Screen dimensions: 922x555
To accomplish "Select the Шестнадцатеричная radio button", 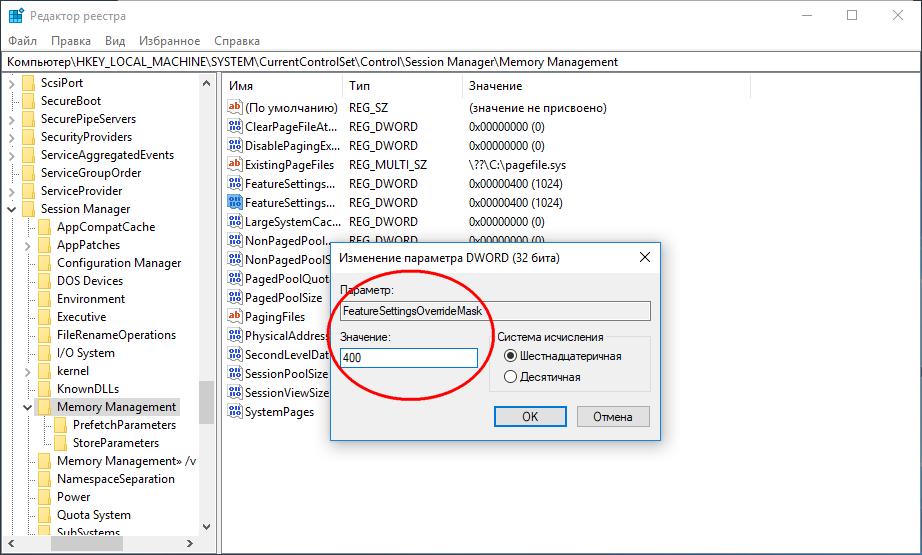I will pyautogui.click(x=511, y=356).
